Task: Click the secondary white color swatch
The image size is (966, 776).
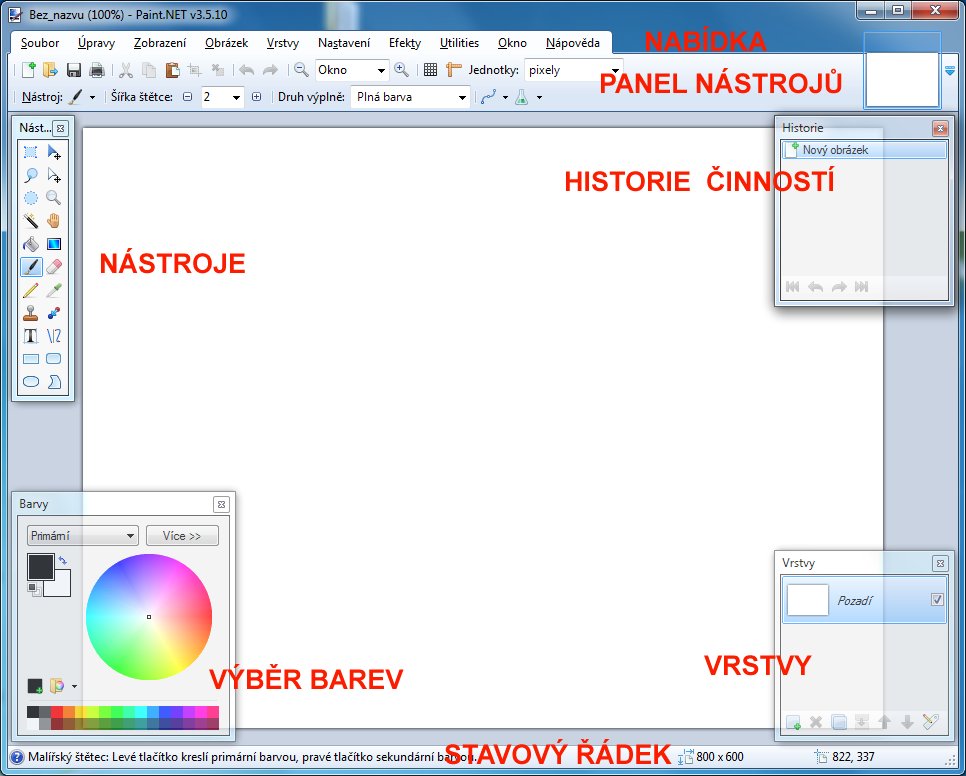Action: (x=62, y=588)
